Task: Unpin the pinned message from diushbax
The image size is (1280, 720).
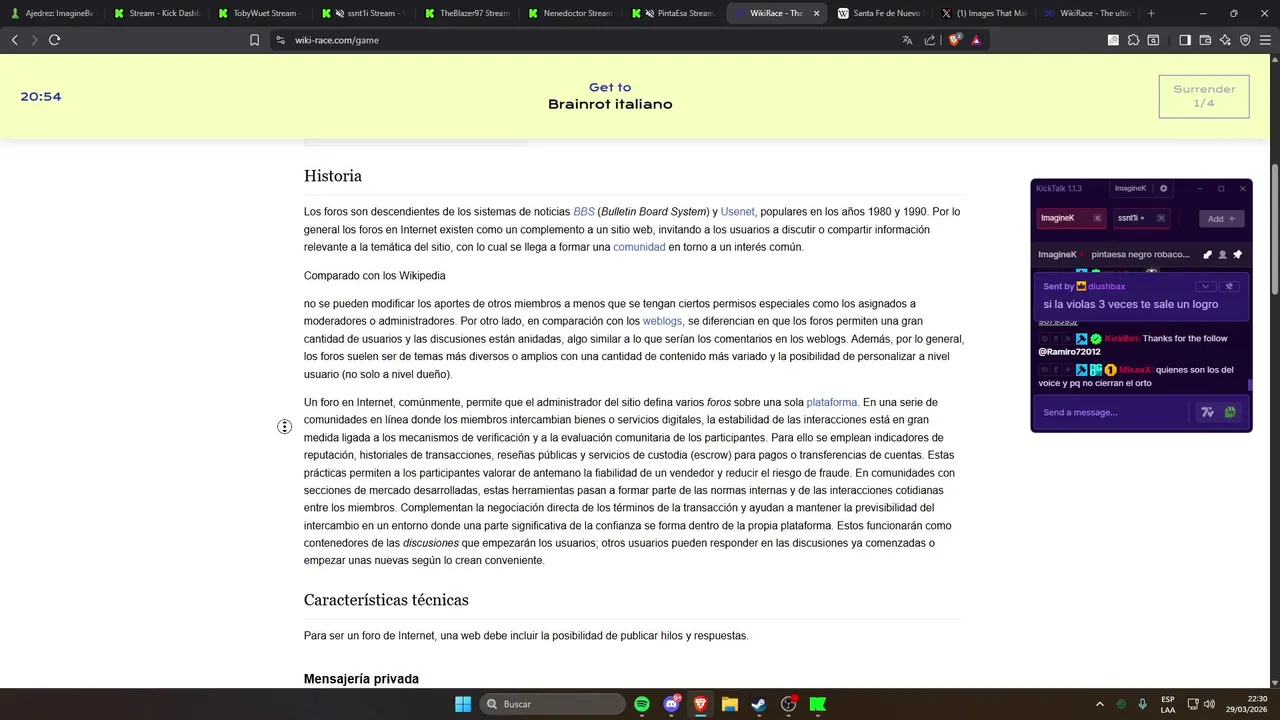Action: coord(1231,286)
